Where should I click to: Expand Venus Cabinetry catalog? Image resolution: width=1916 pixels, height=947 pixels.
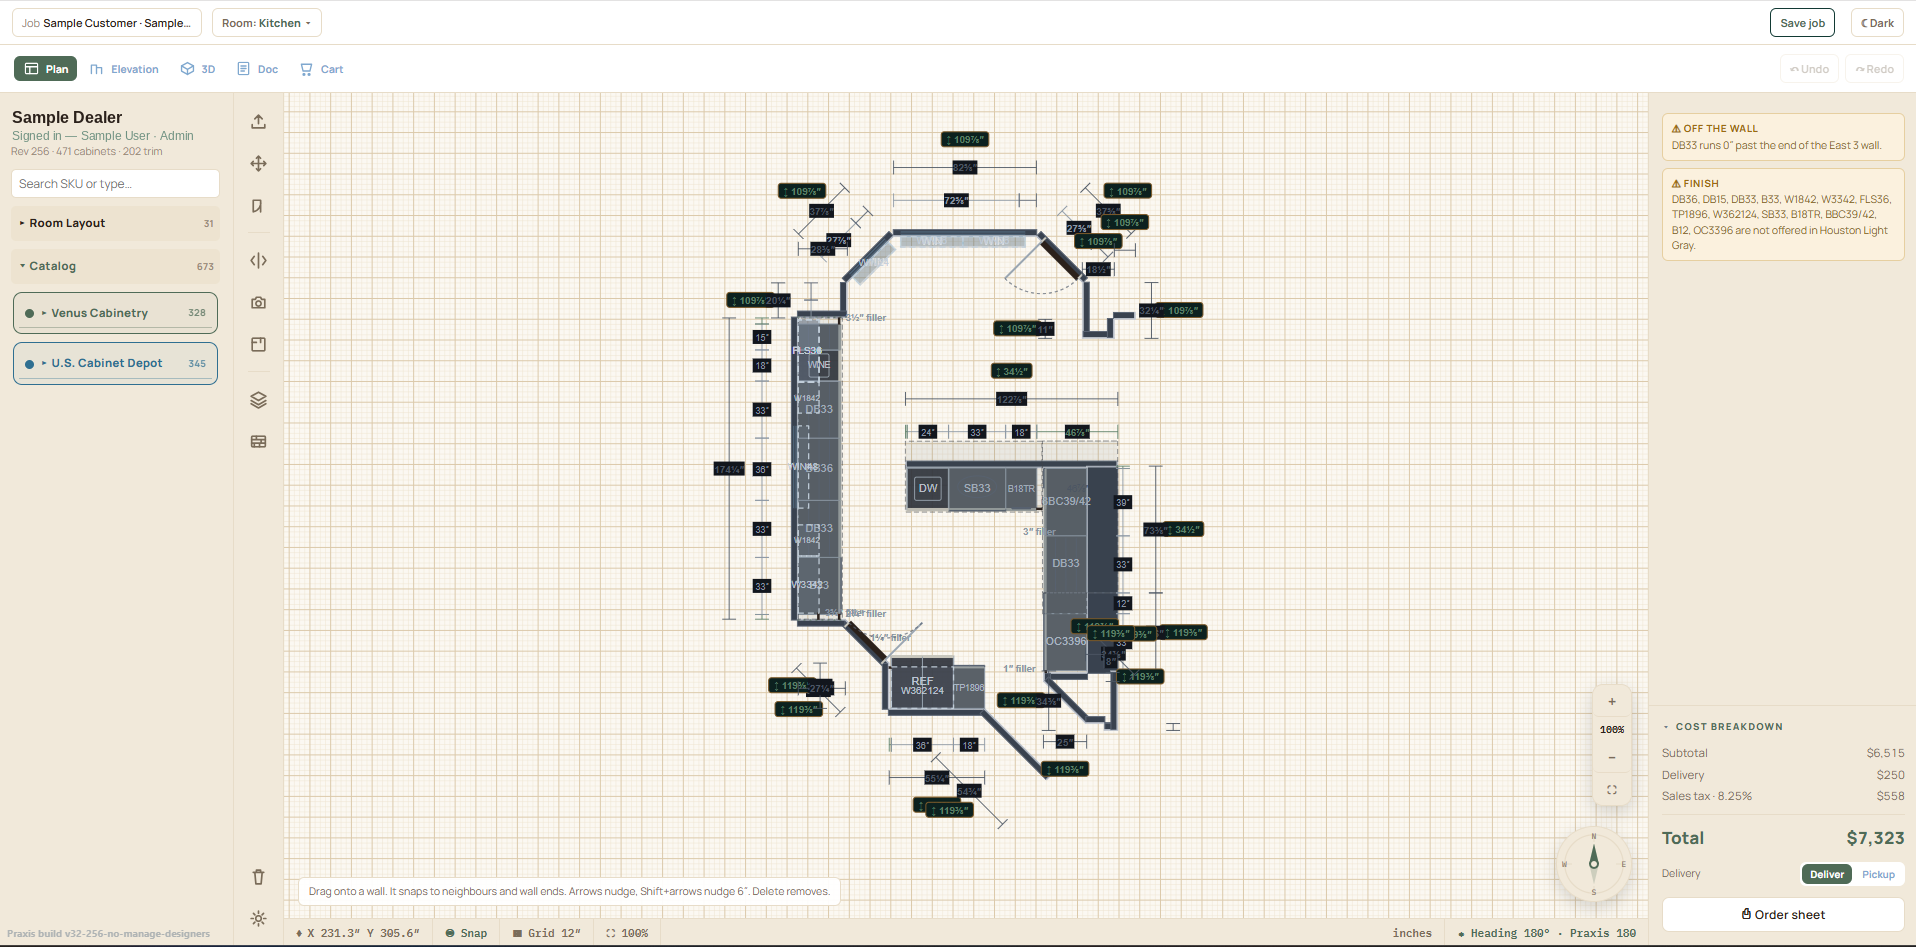pyautogui.click(x=115, y=313)
